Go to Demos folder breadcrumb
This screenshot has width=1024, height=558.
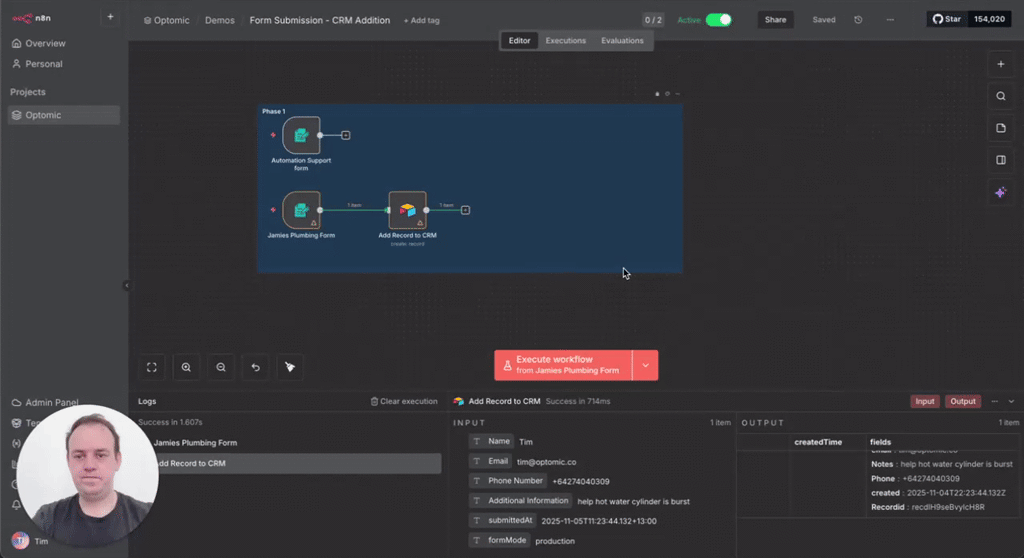pos(219,20)
